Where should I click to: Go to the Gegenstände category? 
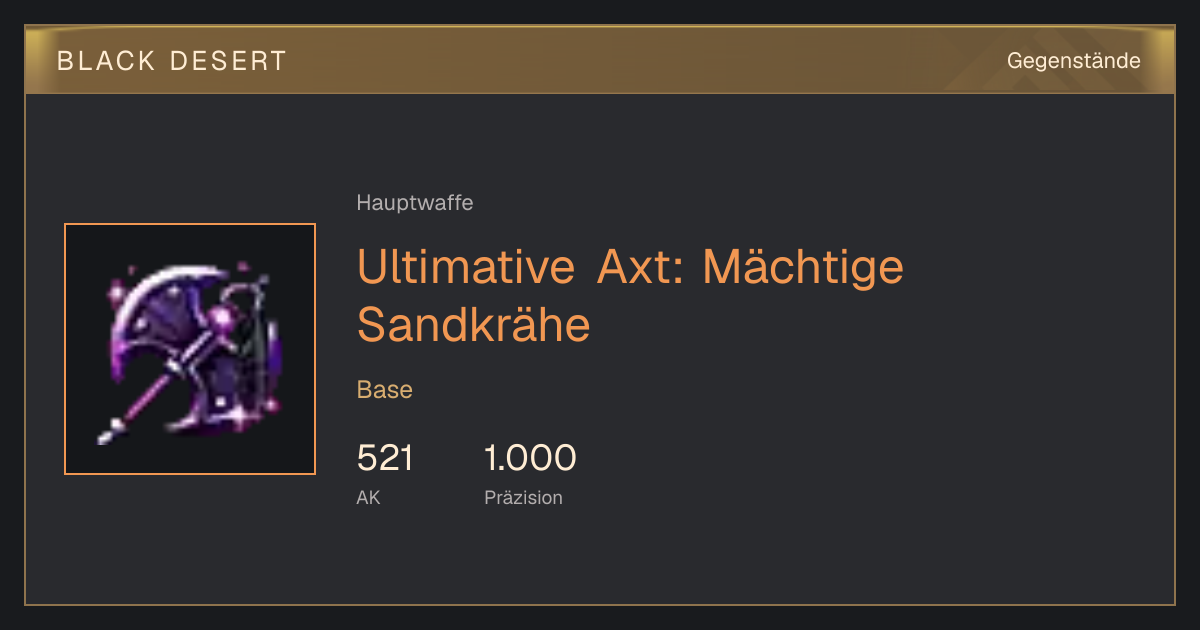(x=1073, y=61)
